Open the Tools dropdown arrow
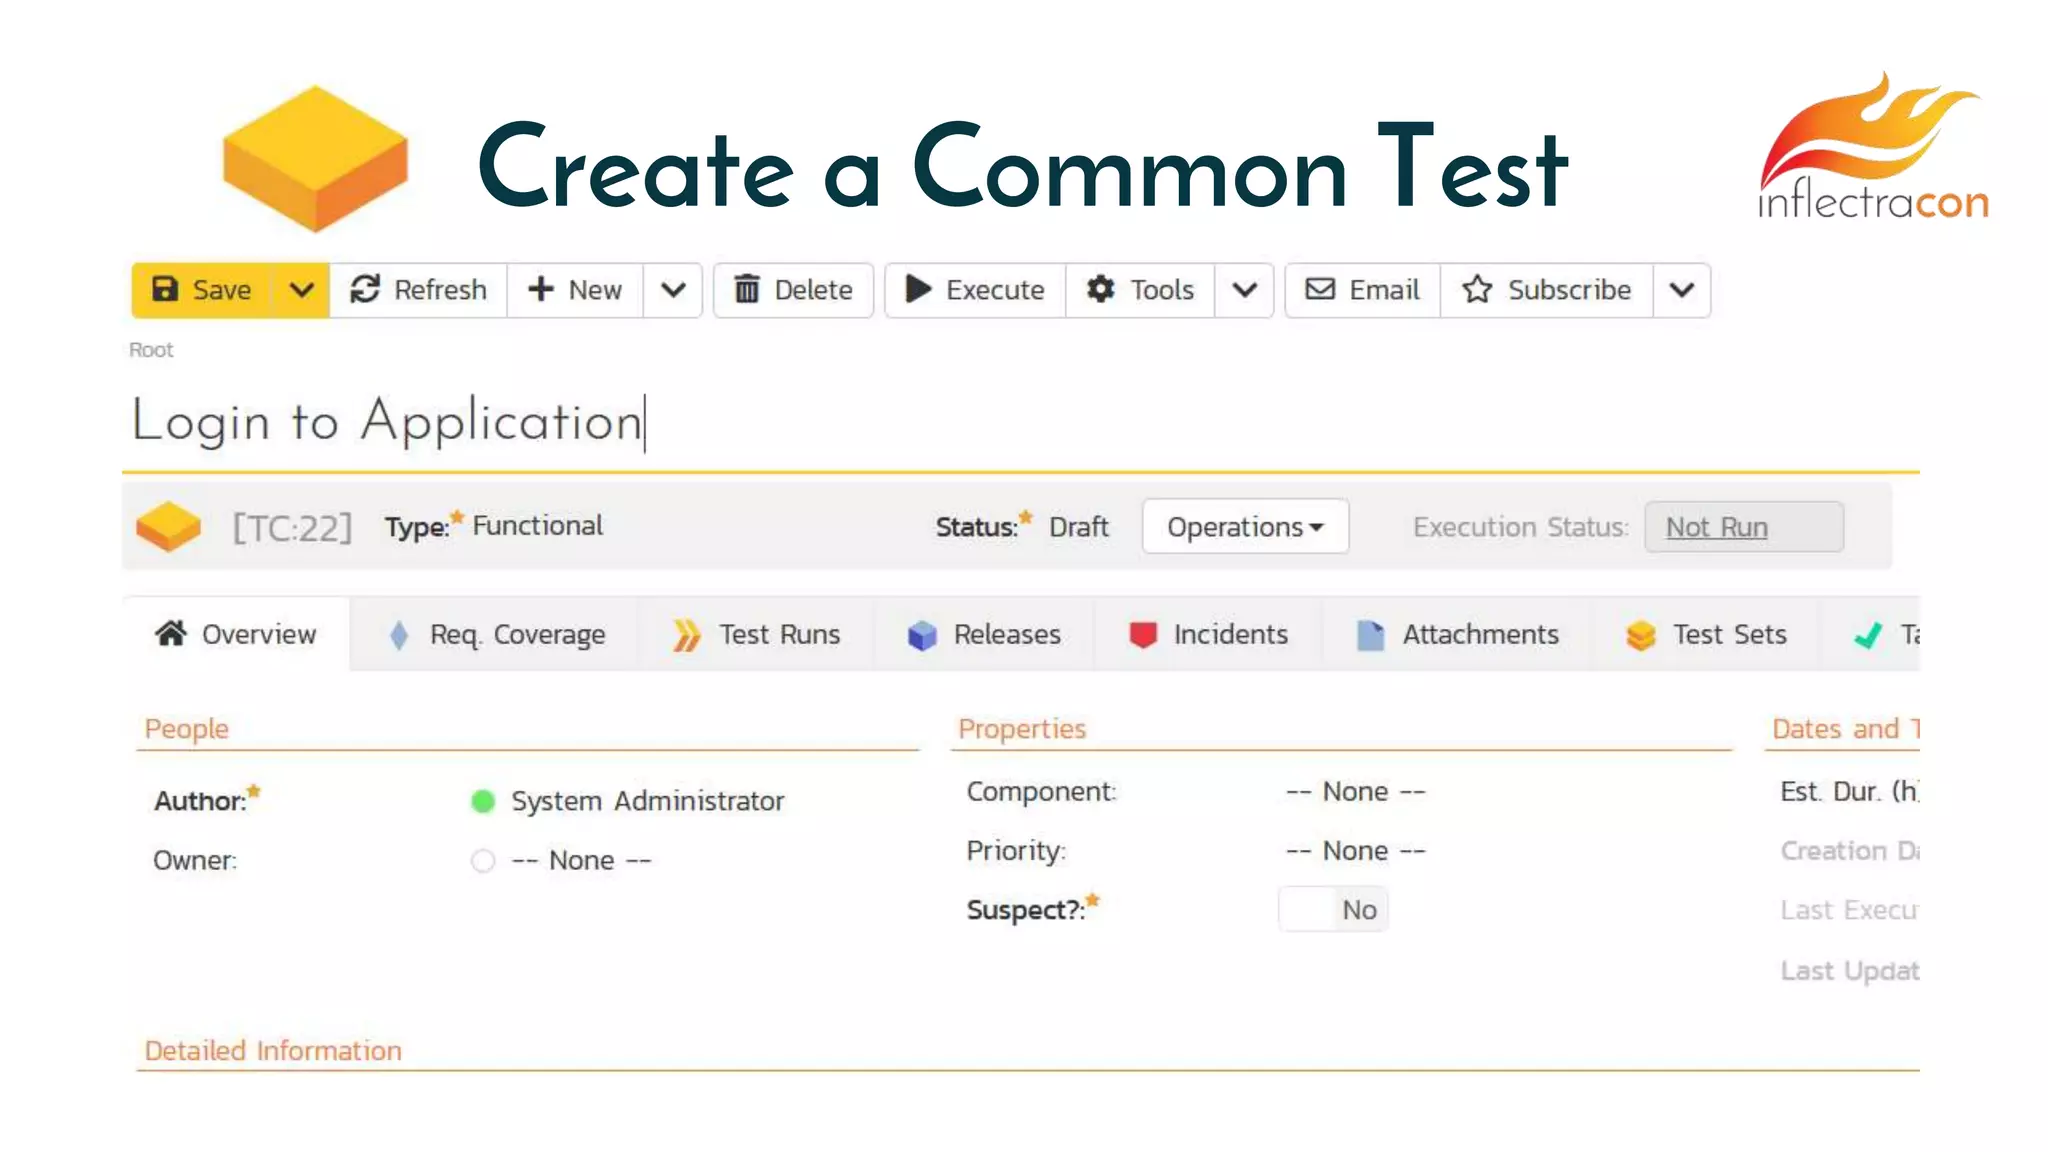Viewport: 2048px width, 1152px height. [1244, 291]
